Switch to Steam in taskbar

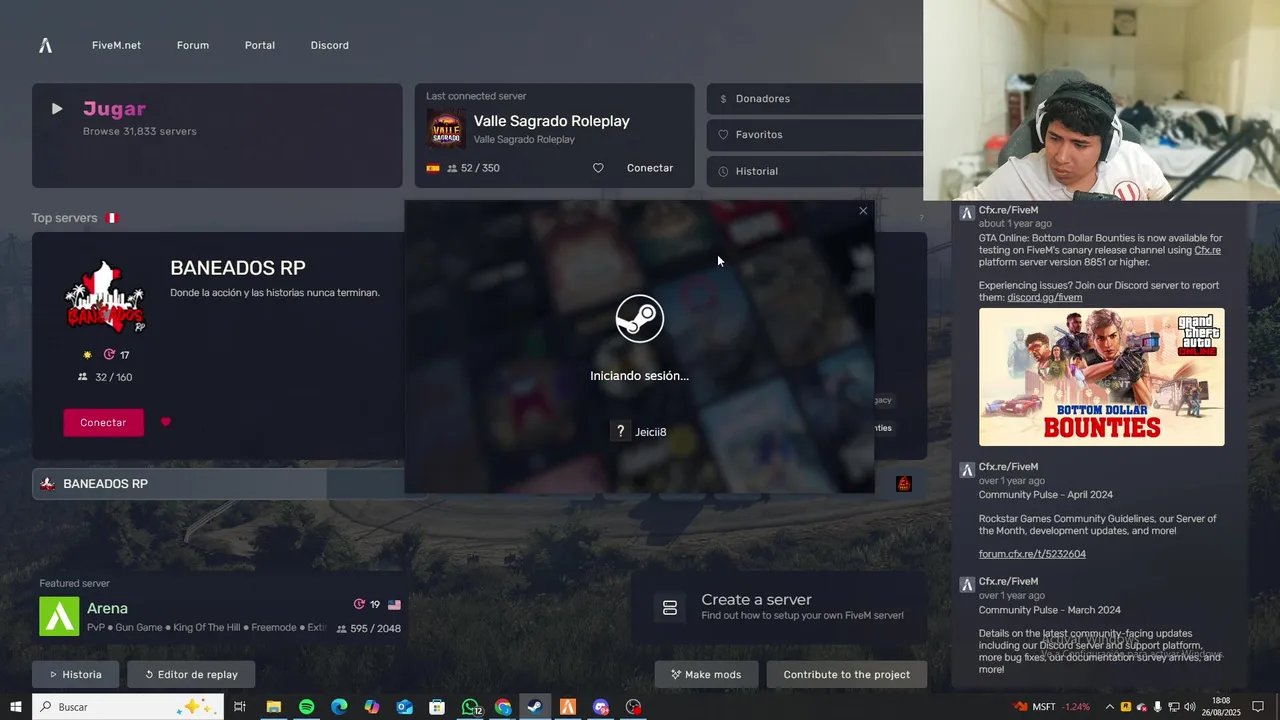[535, 707]
